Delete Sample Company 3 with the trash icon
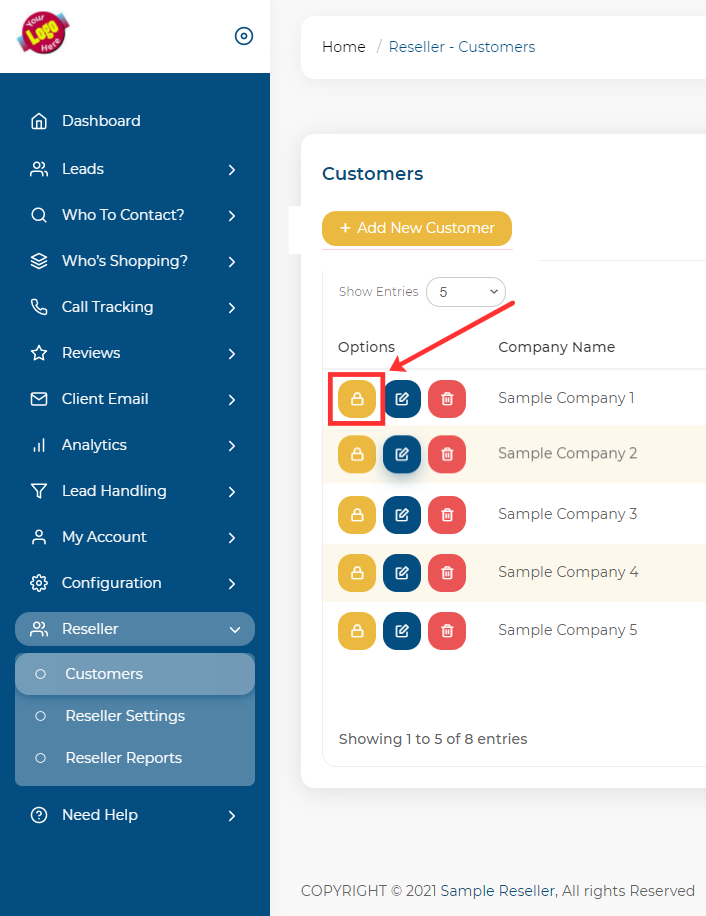706x916 pixels. coord(447,515)
